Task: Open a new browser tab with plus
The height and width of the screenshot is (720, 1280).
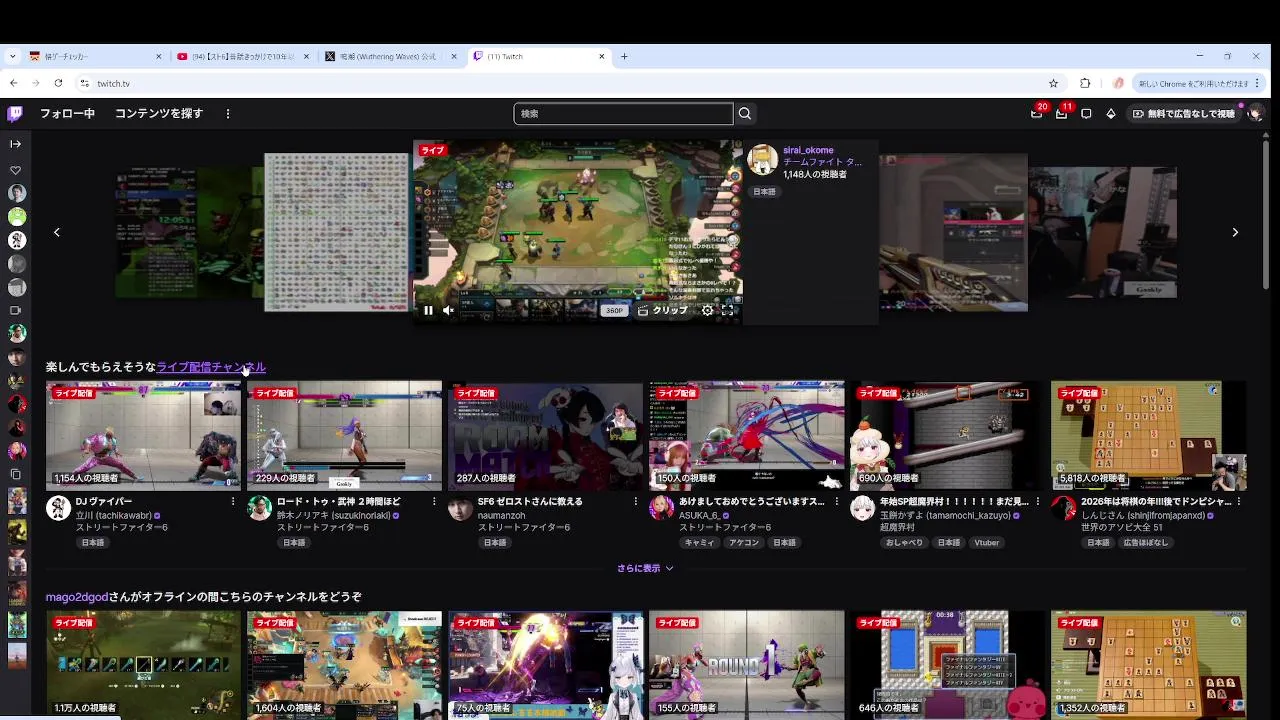Action: tap(624, 56)
